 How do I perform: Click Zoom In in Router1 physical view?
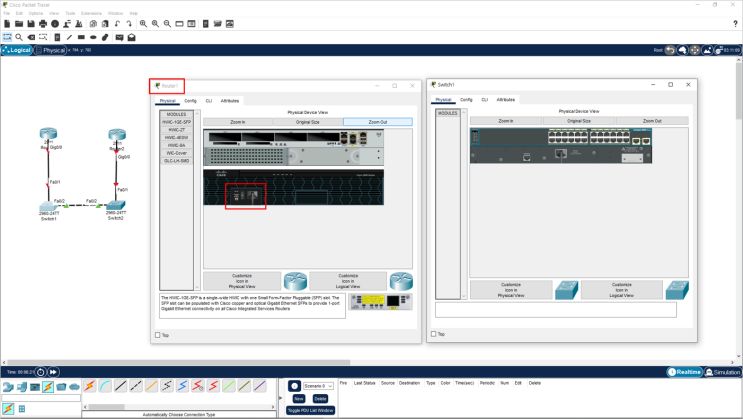[238, 122]
